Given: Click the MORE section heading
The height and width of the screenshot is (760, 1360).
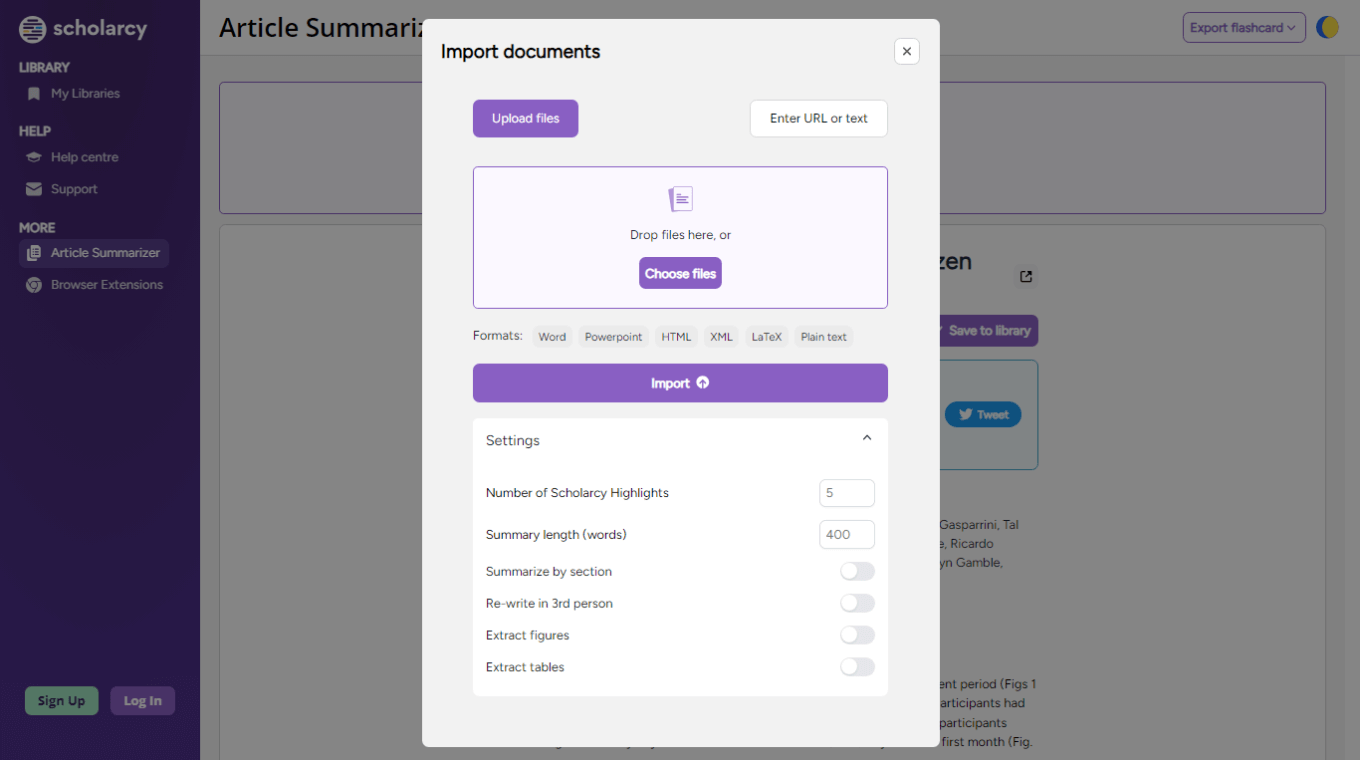Looking at the screenshot, I should [37, 228].
